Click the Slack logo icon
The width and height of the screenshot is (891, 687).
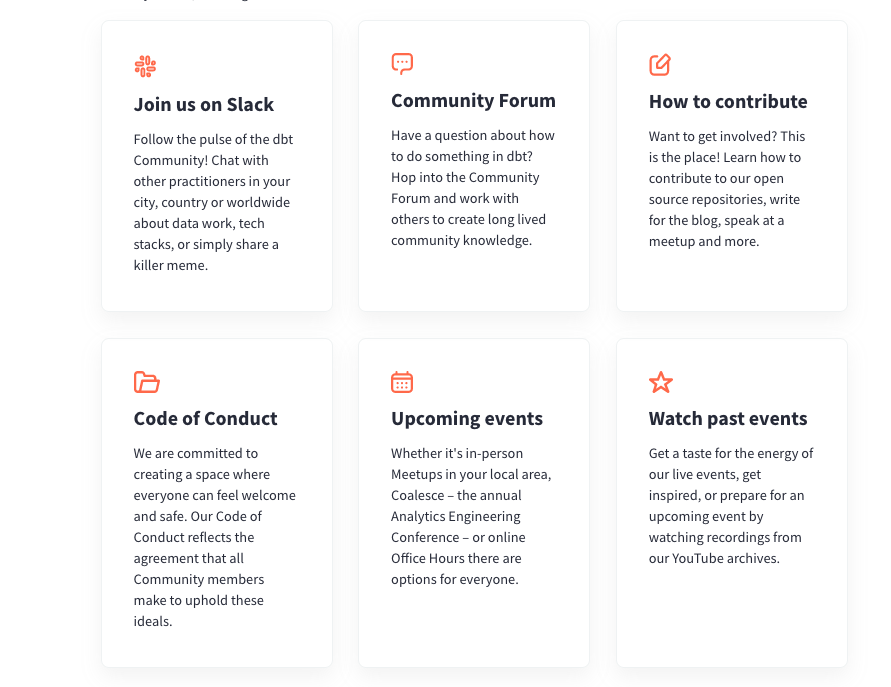tap(145, 65)
